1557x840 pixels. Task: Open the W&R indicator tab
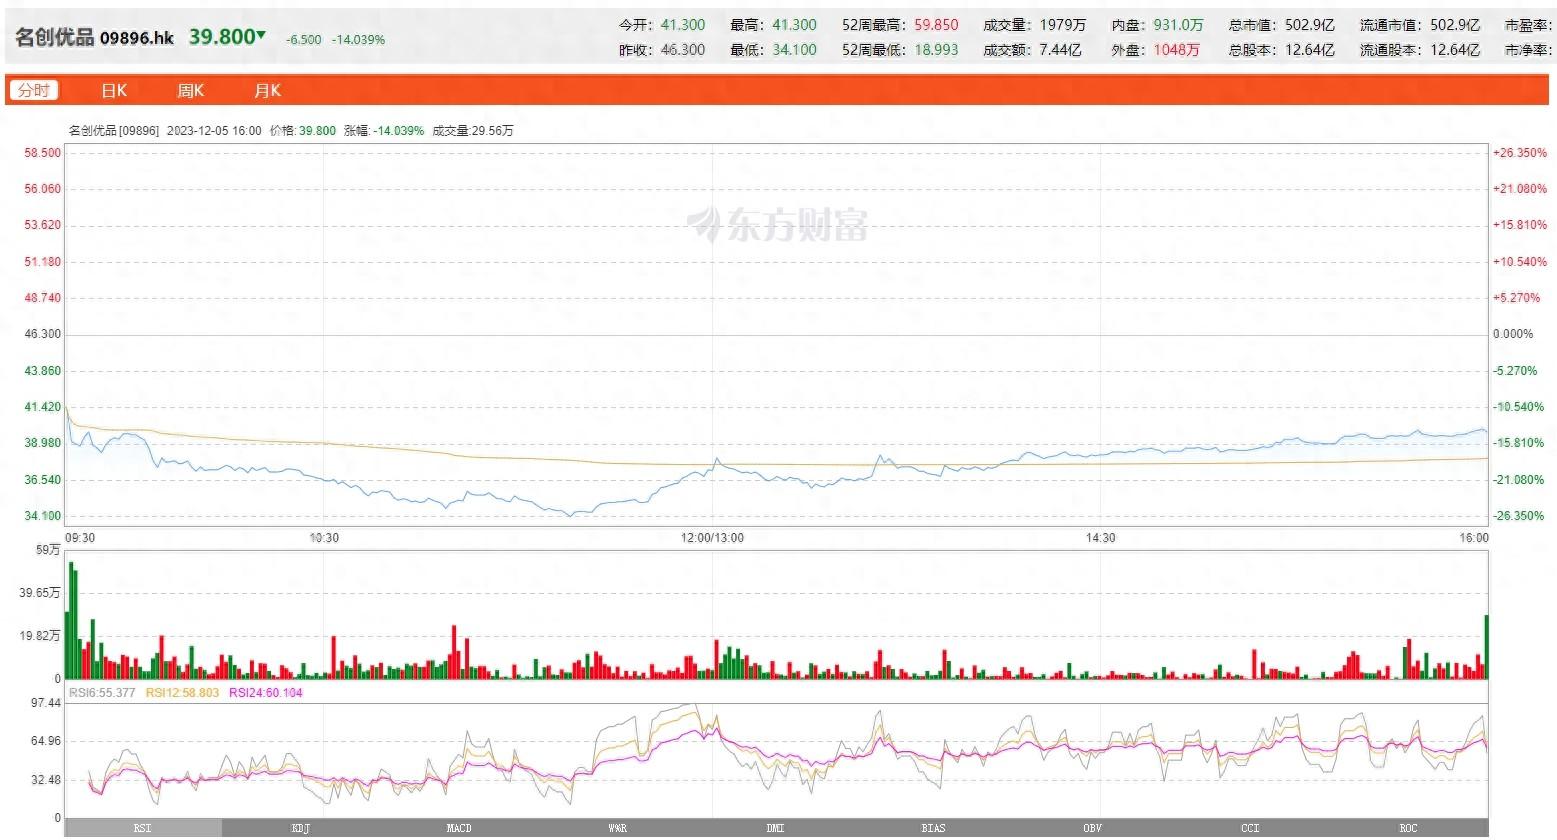tap(617, 828)
